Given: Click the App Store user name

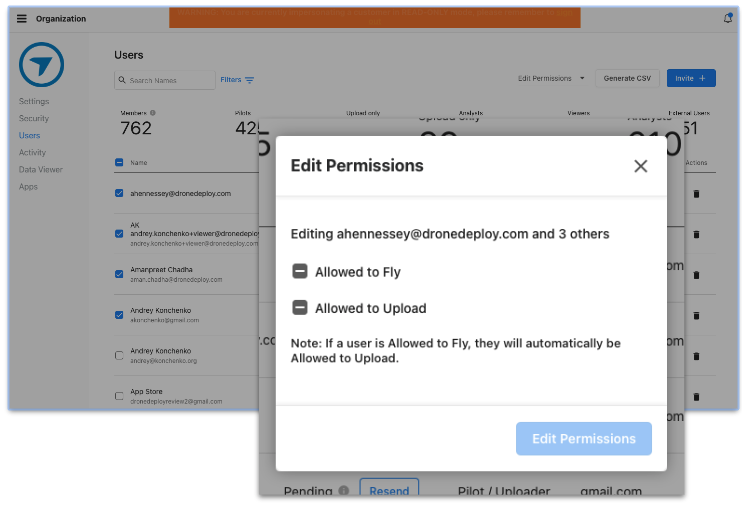Looking at the screenshot, I should [146, 392].
